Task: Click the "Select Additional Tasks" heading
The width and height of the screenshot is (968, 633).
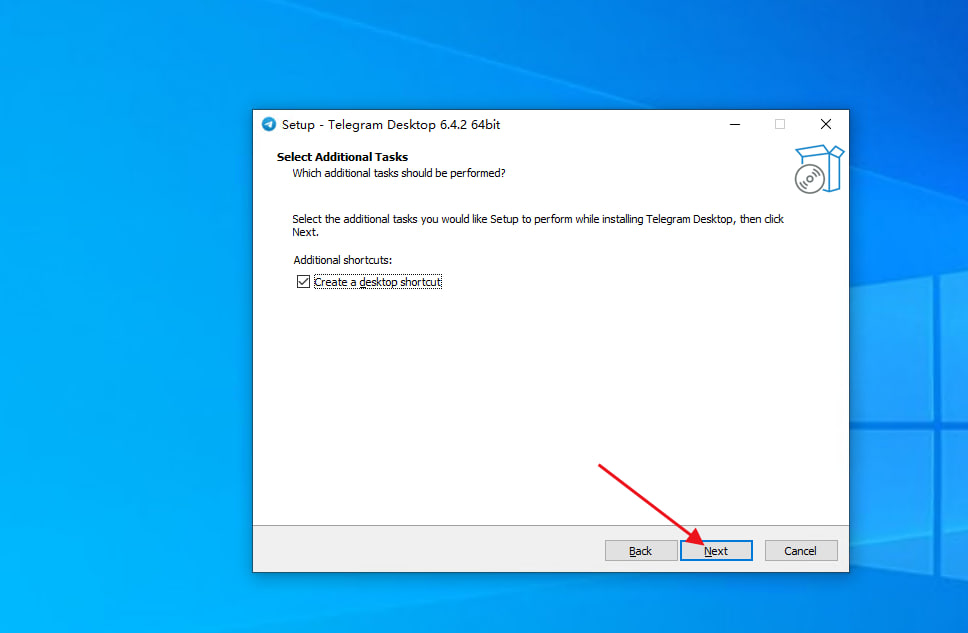Action: coord(342,157)
